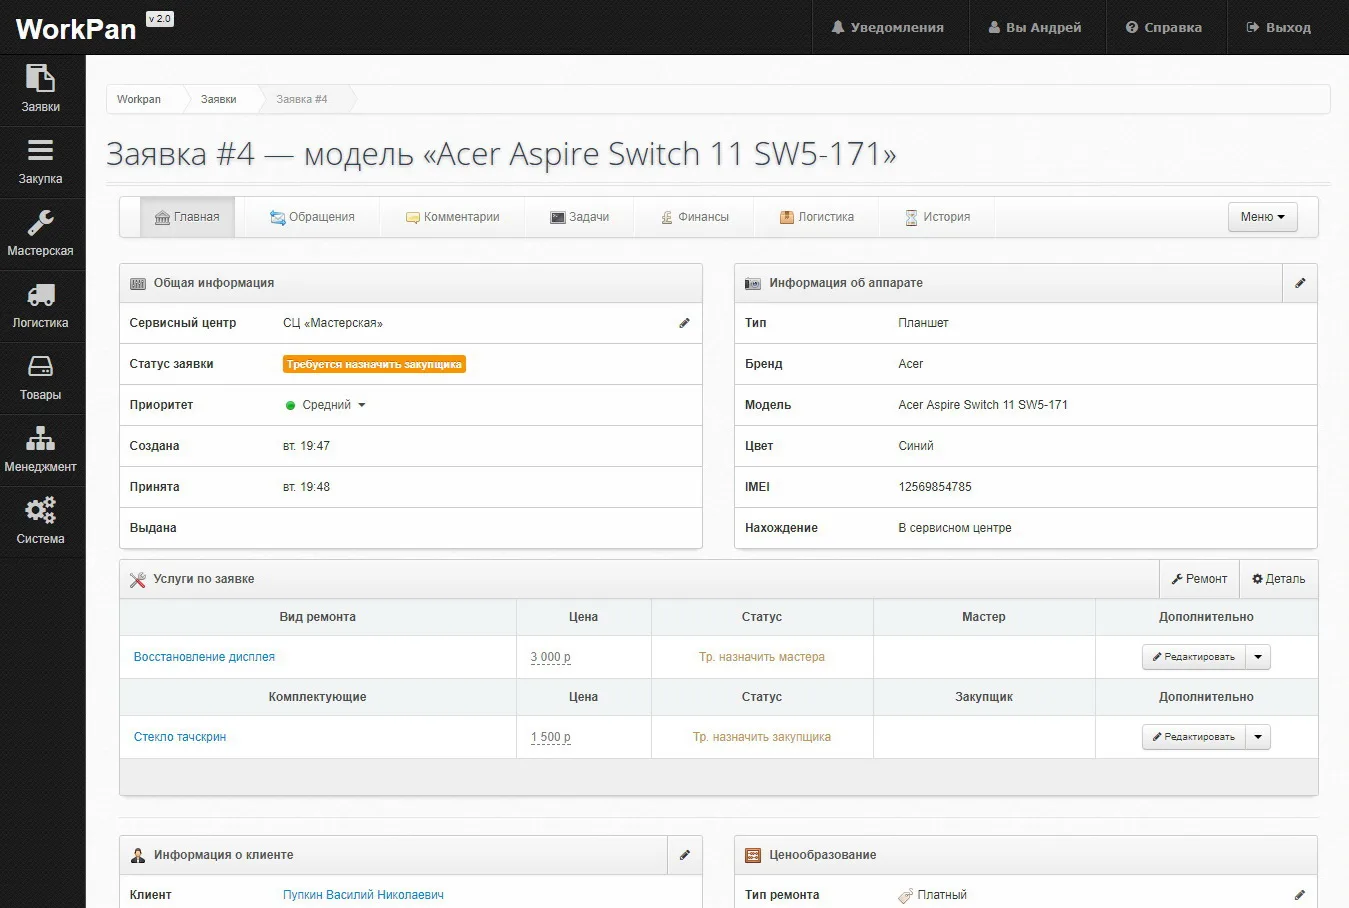Click the СЦ «Мастерская» value
This screenshot has height=908, width=1349.
333,323
